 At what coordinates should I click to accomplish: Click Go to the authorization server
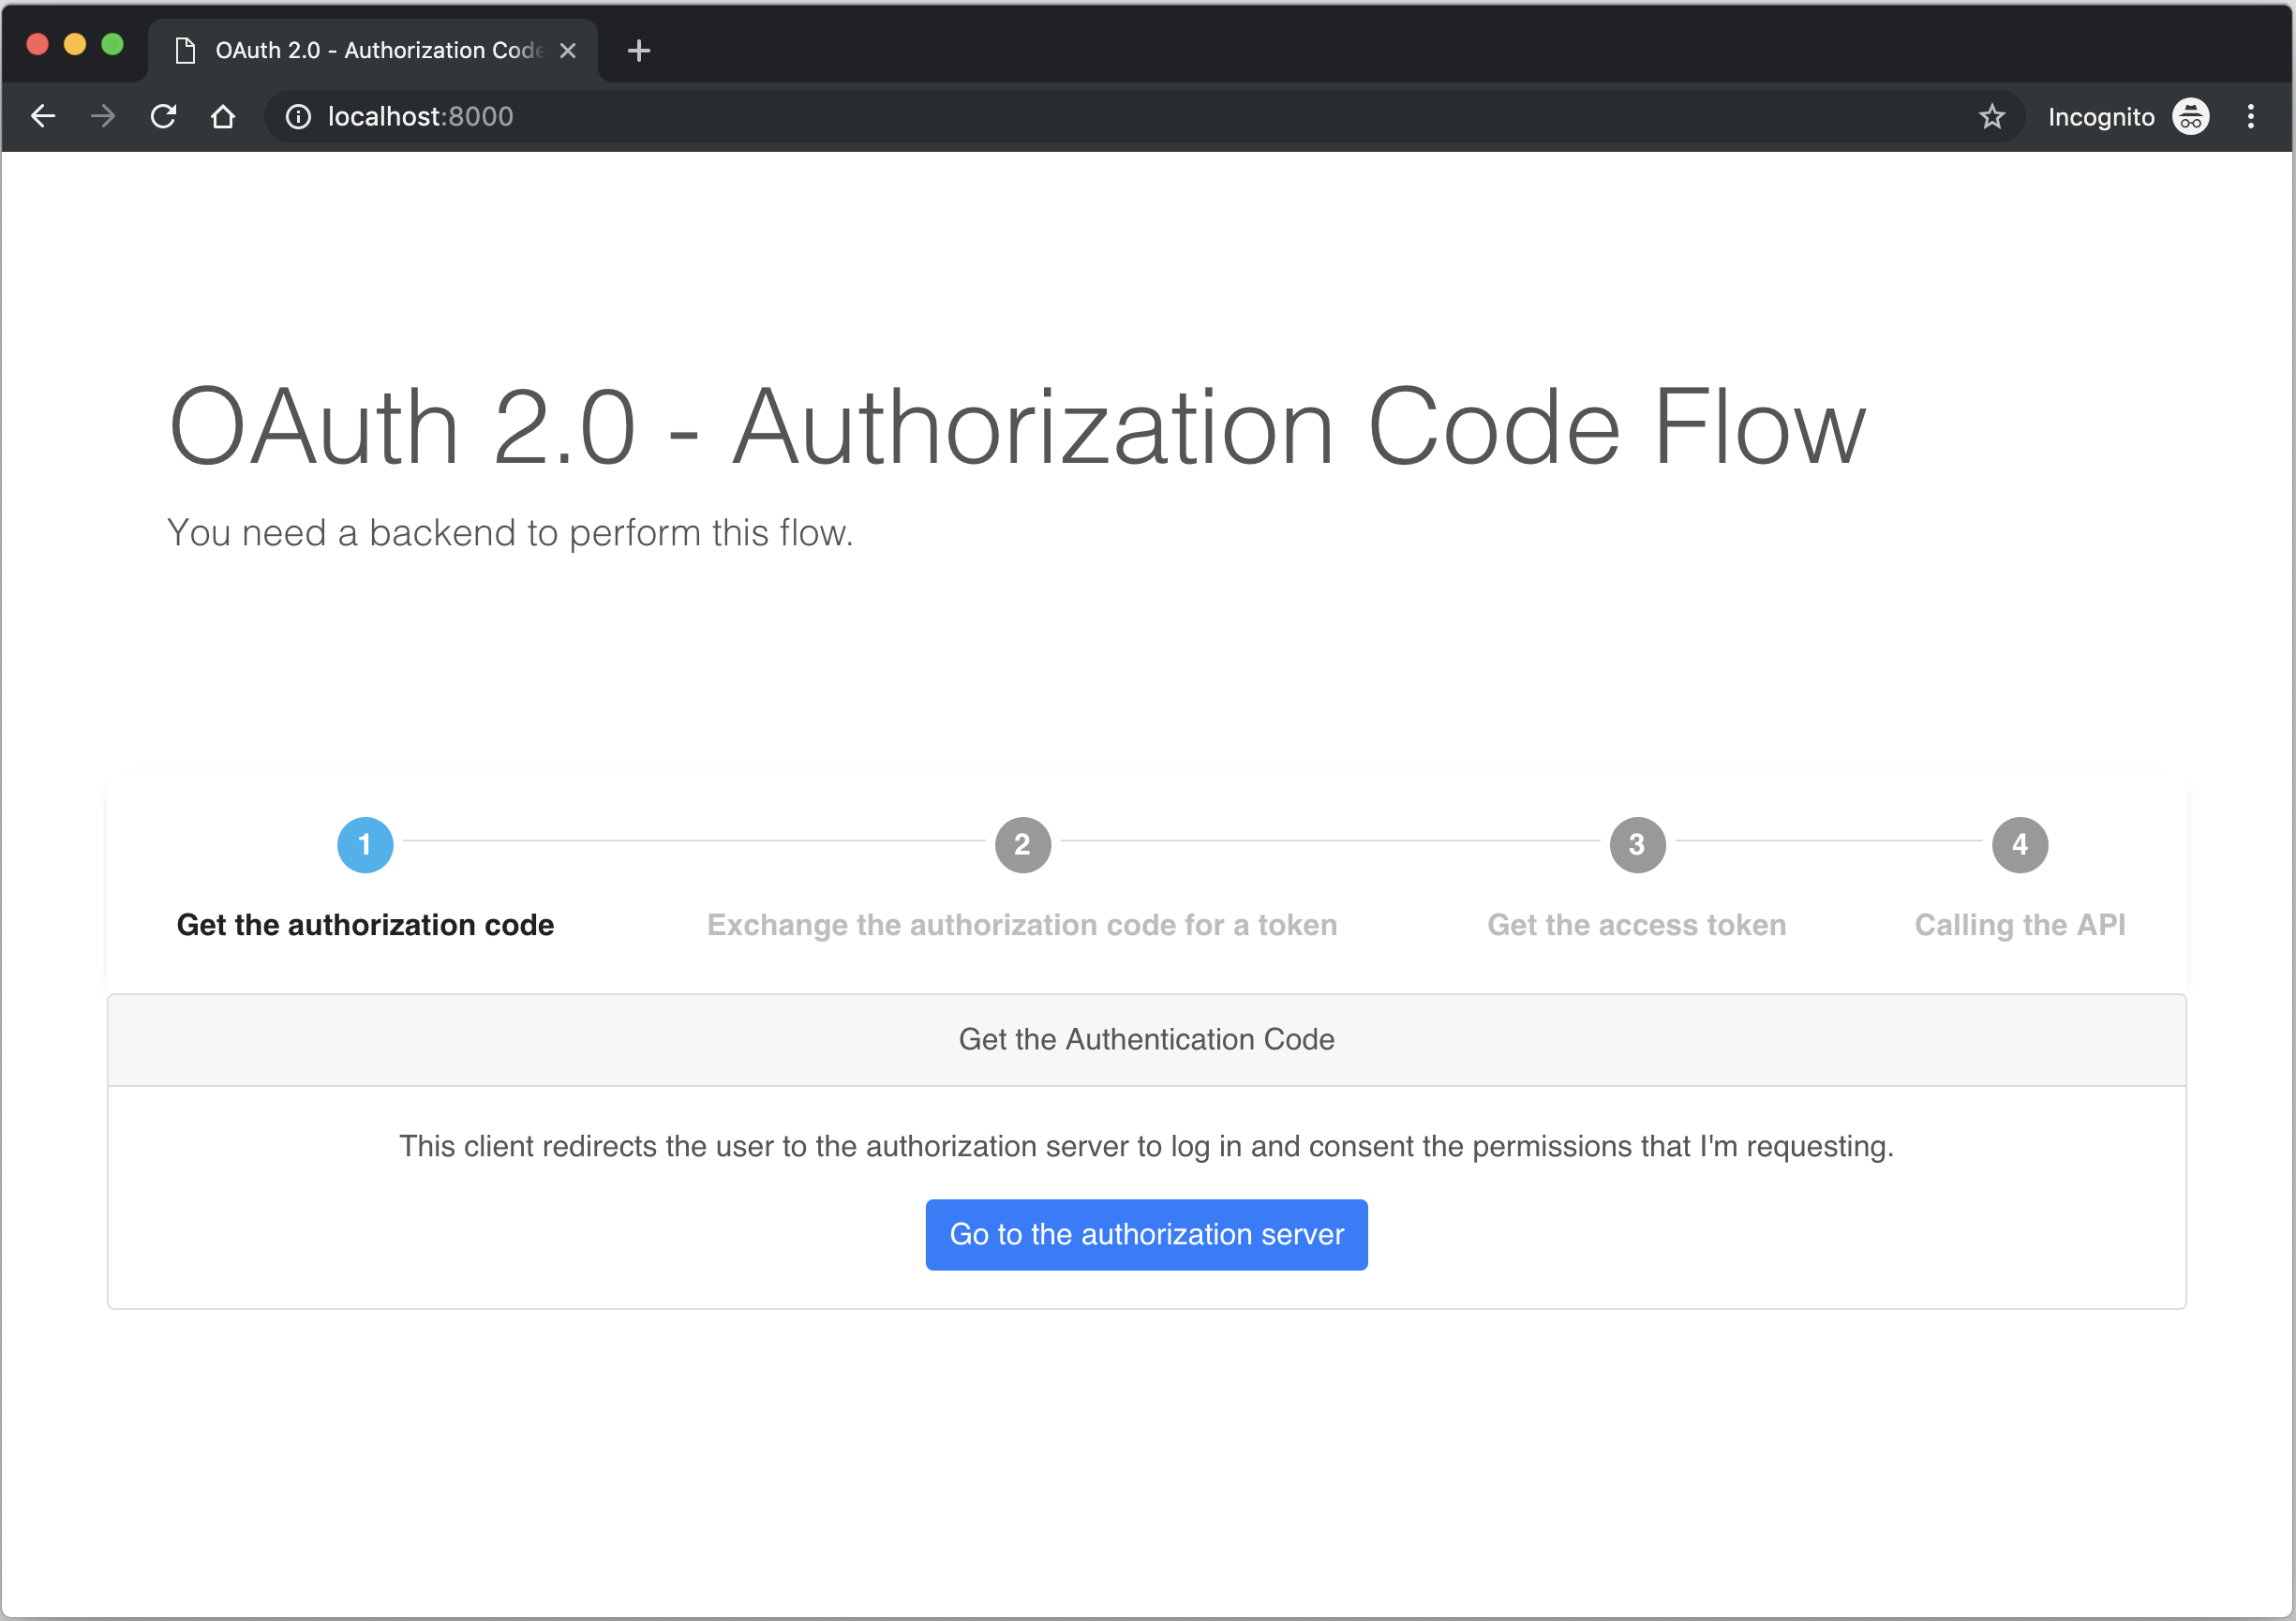(x=1146, y=1234)
